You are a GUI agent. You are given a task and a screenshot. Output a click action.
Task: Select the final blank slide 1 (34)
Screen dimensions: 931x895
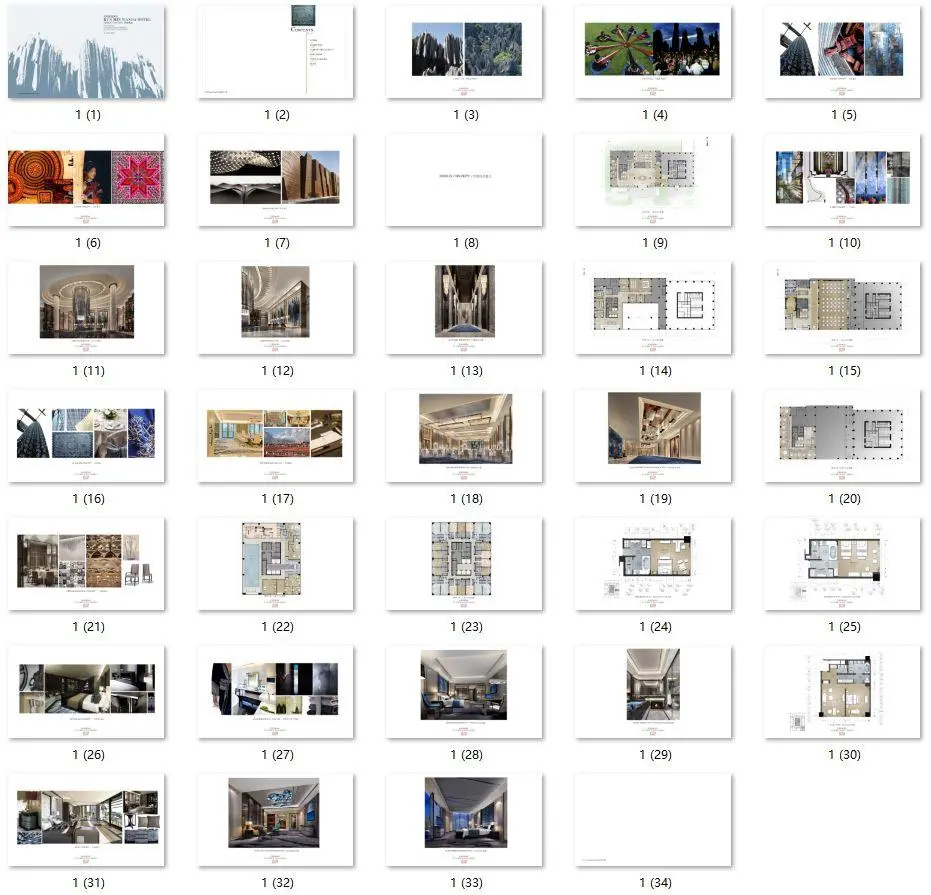click(652, 818)
